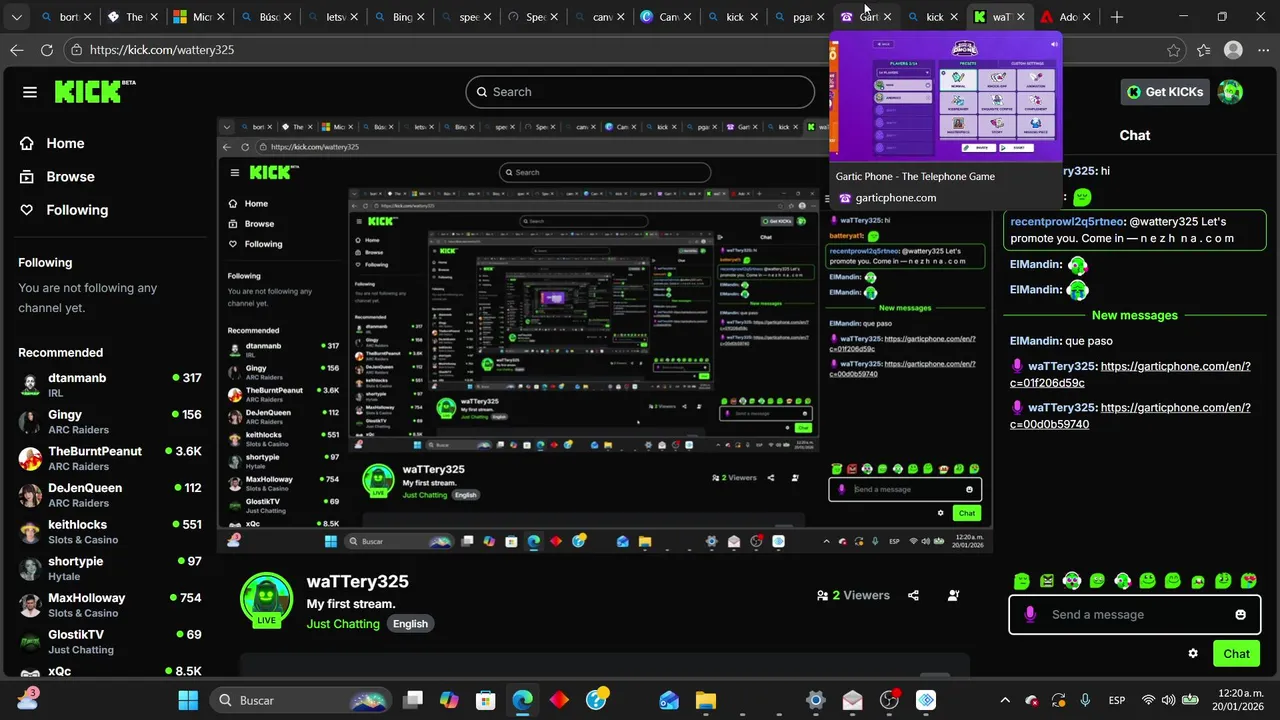Image resolution: width=1280 pixels, height=720 pixels.
Task: Select the angry square green emote
Action: (1047, 581)
